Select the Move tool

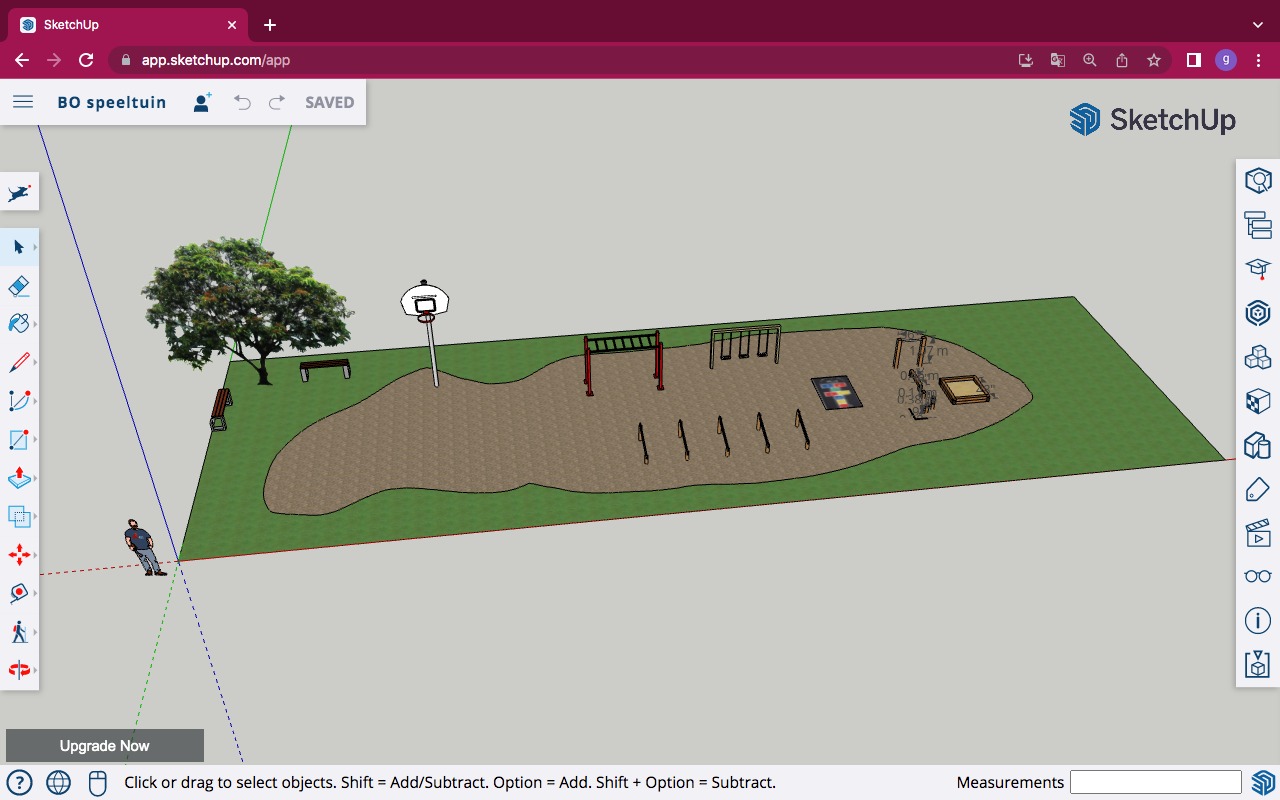pyautogui.click(x=18, y=555)
